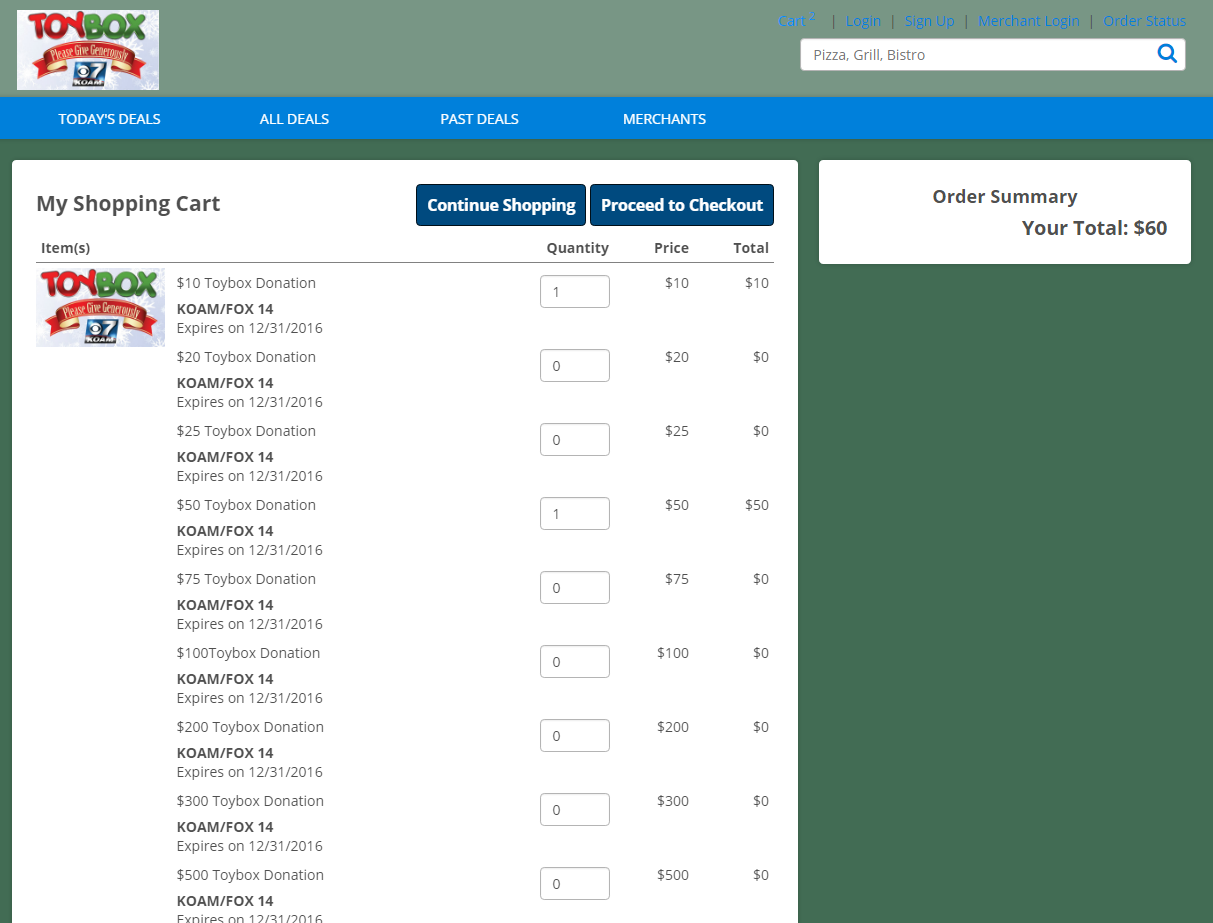Screen dimensions: 1213x923
Task: Select quantity field for $25 Toybox Donation
Action: [575, 439]
